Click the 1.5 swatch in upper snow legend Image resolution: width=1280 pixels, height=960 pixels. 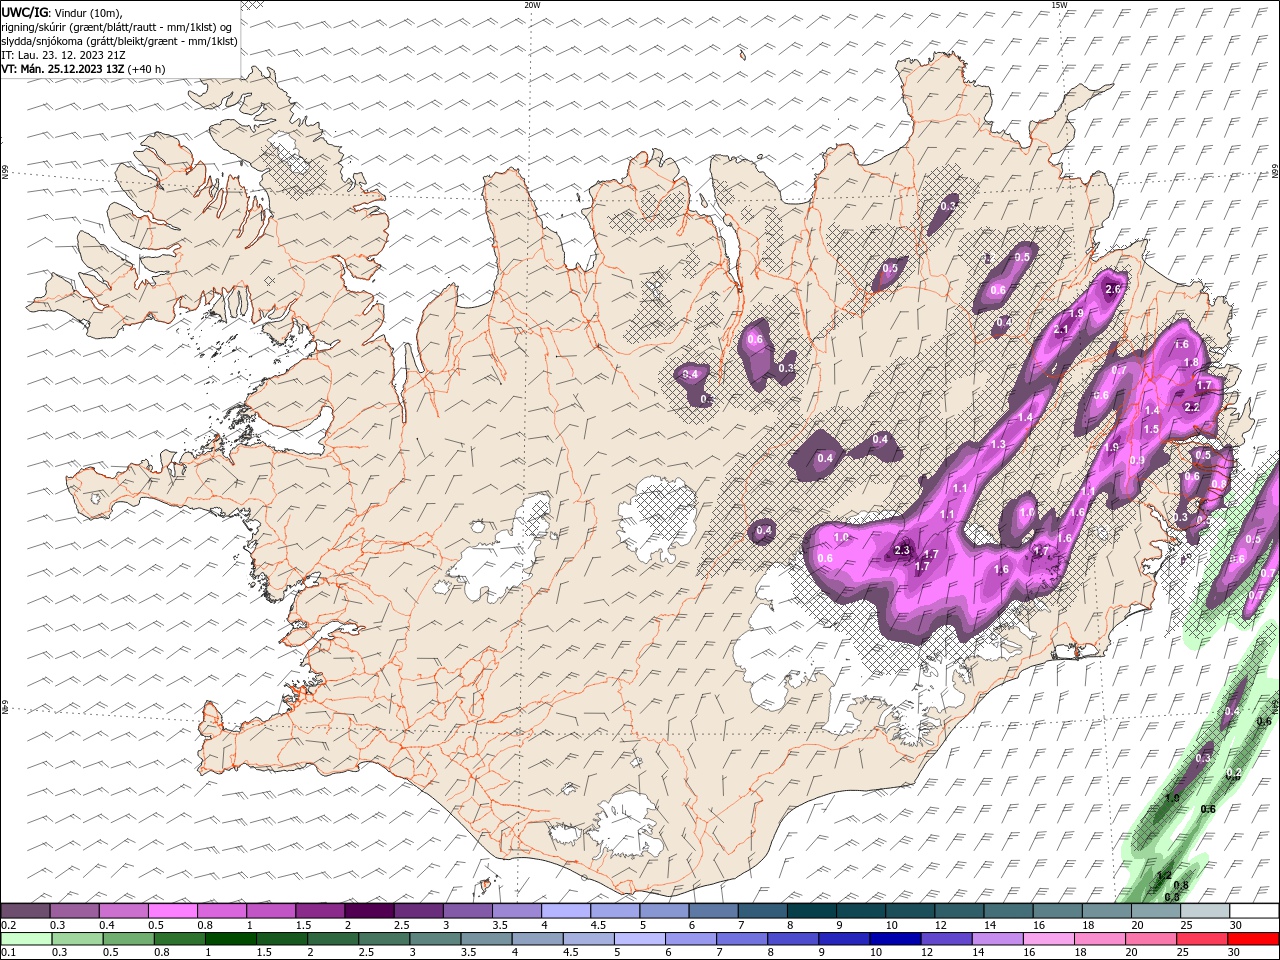coord(320,911)
